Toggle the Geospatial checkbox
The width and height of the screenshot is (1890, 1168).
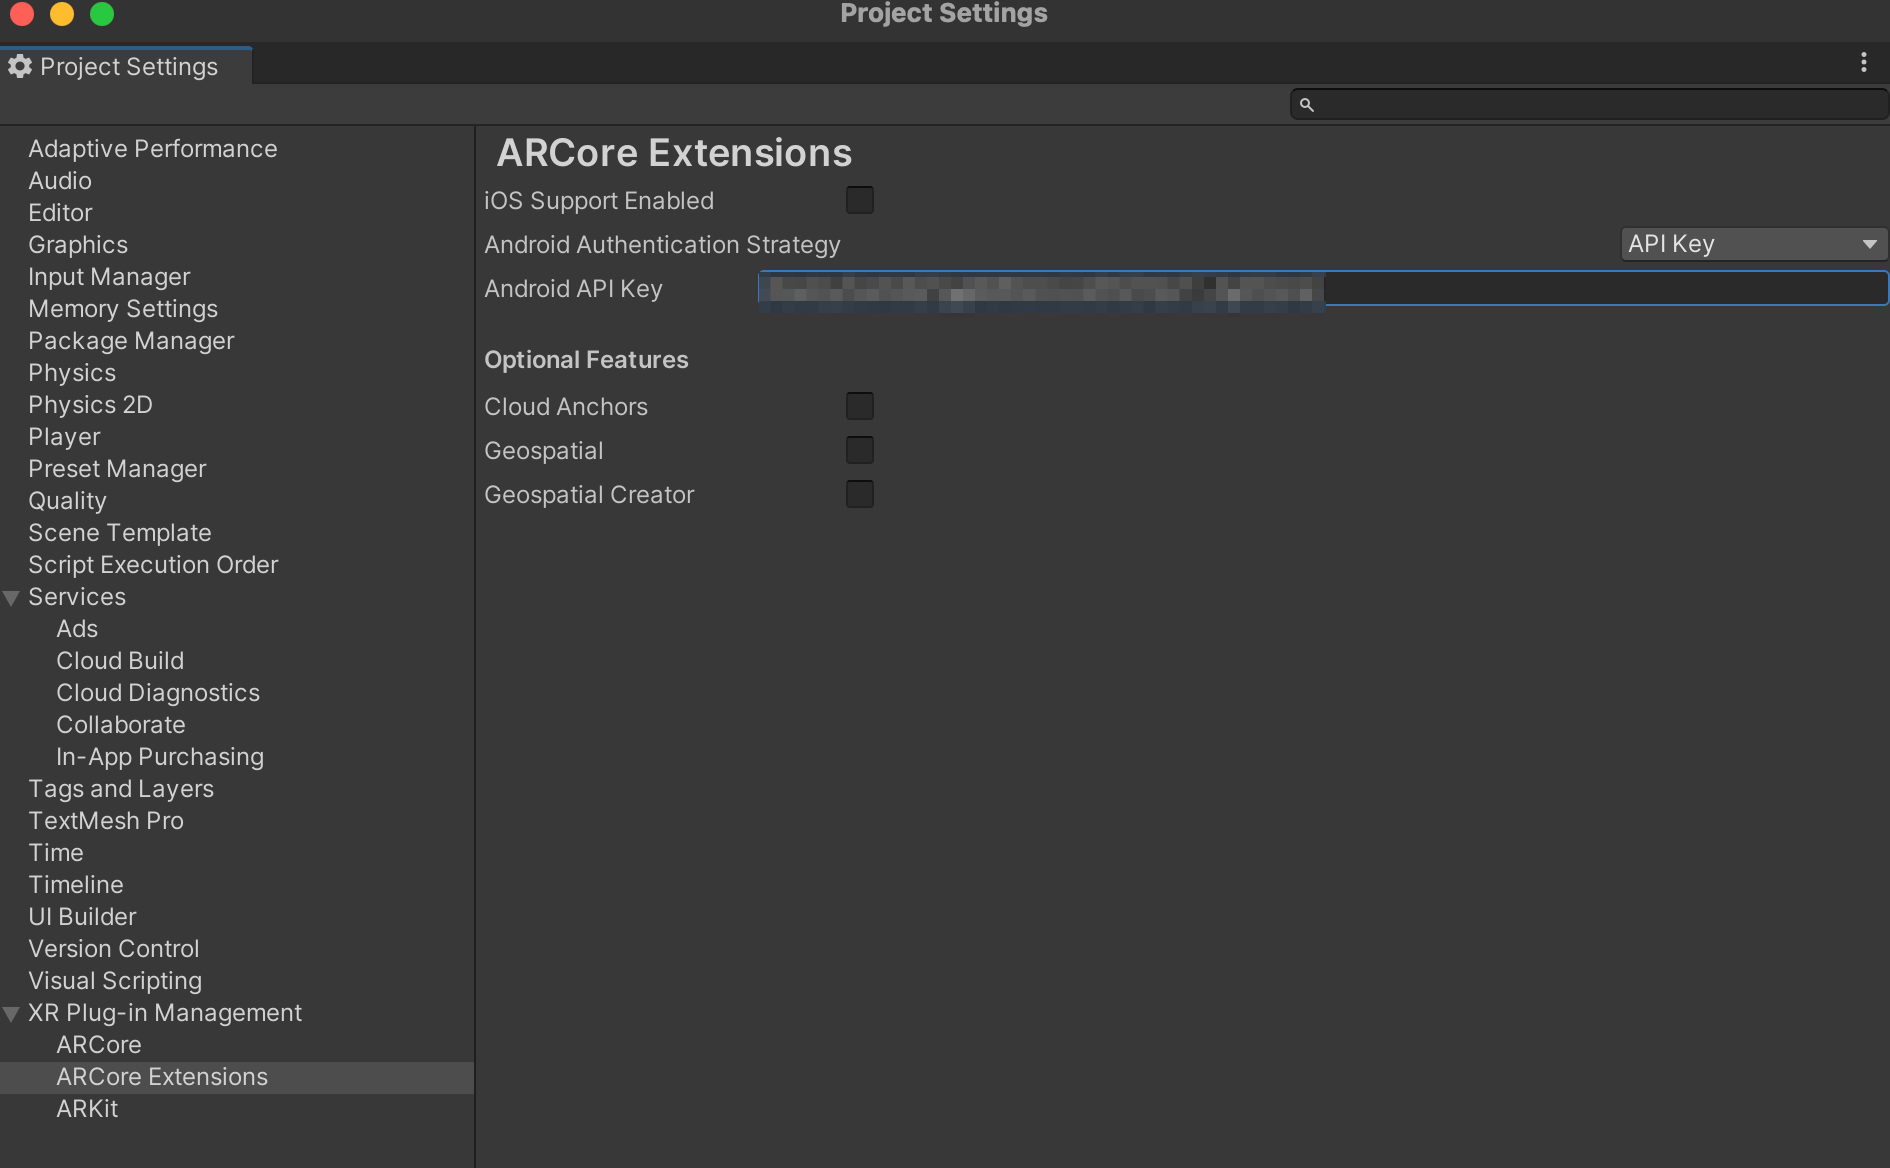pyautogui.click(x=860, y=450)
